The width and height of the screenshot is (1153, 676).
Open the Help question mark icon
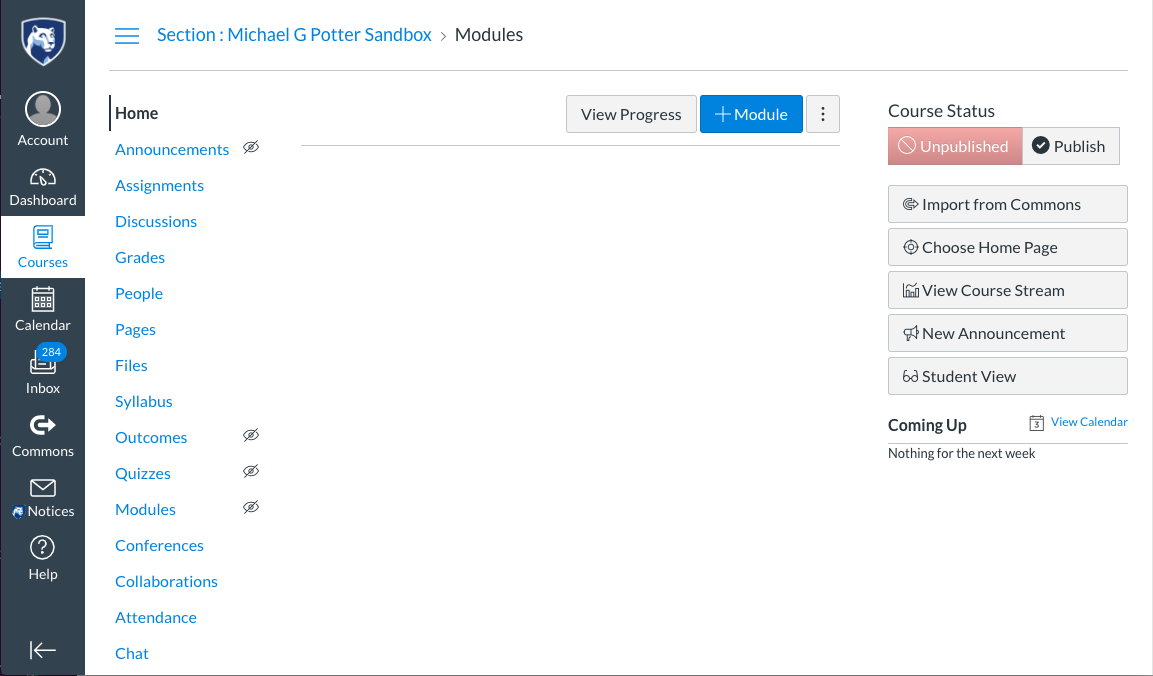click(43, 547)
